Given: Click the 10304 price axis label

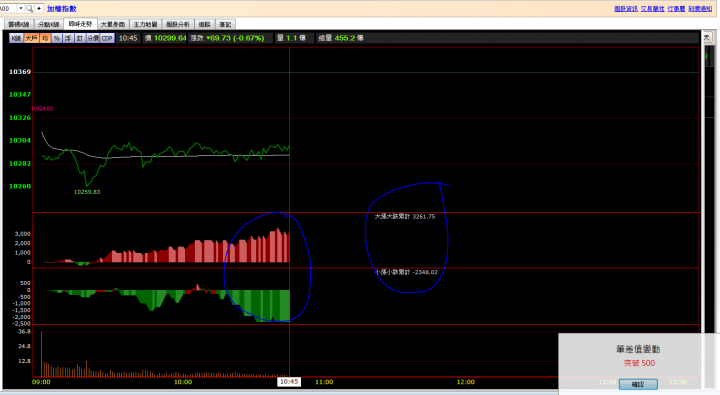Looking at the screenshot, I should (x=20, y=141).
